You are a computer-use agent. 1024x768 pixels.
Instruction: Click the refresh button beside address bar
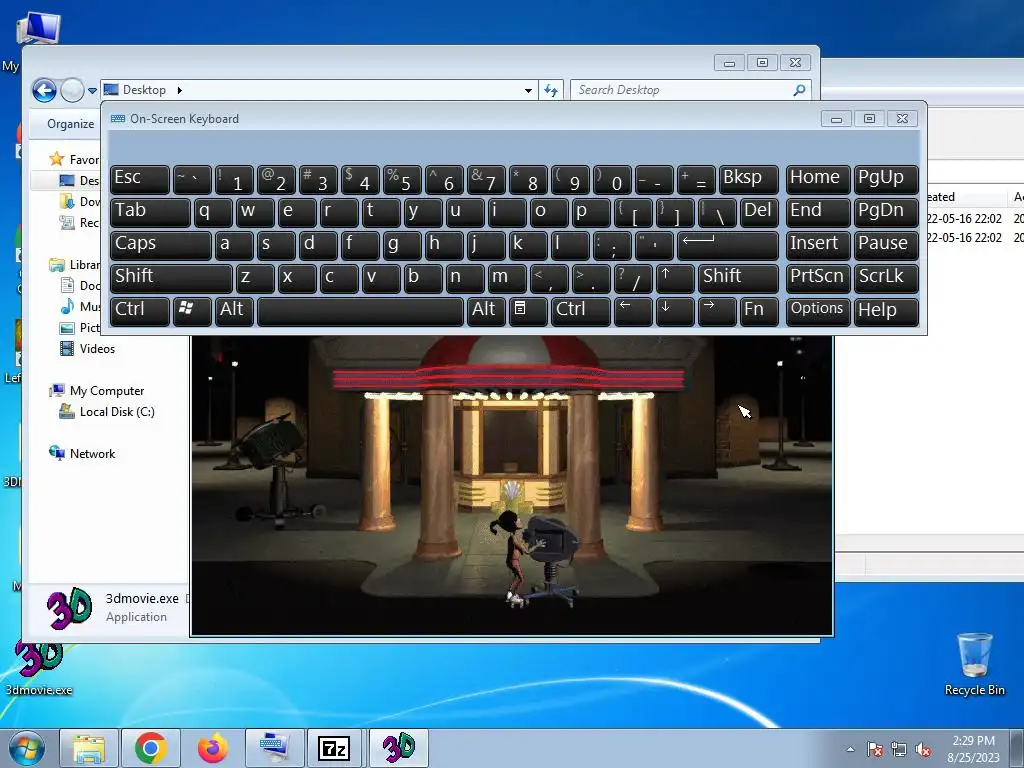click(551, 90)
